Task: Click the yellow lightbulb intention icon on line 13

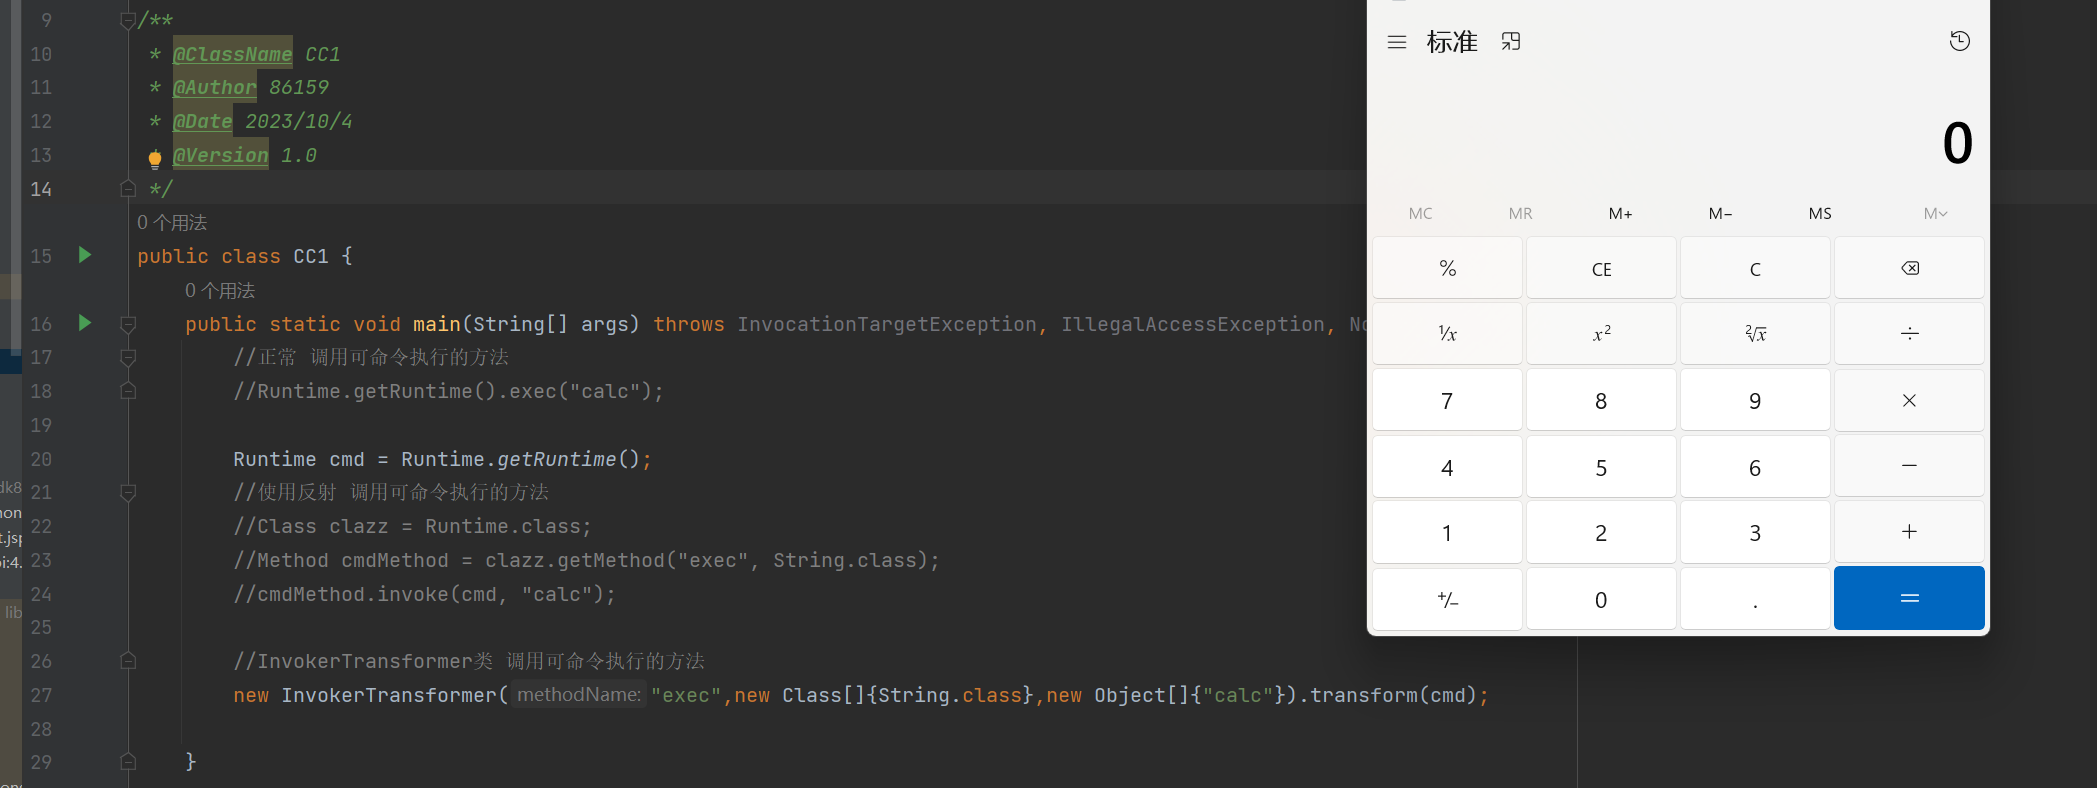Action: (x=155, y=158)
